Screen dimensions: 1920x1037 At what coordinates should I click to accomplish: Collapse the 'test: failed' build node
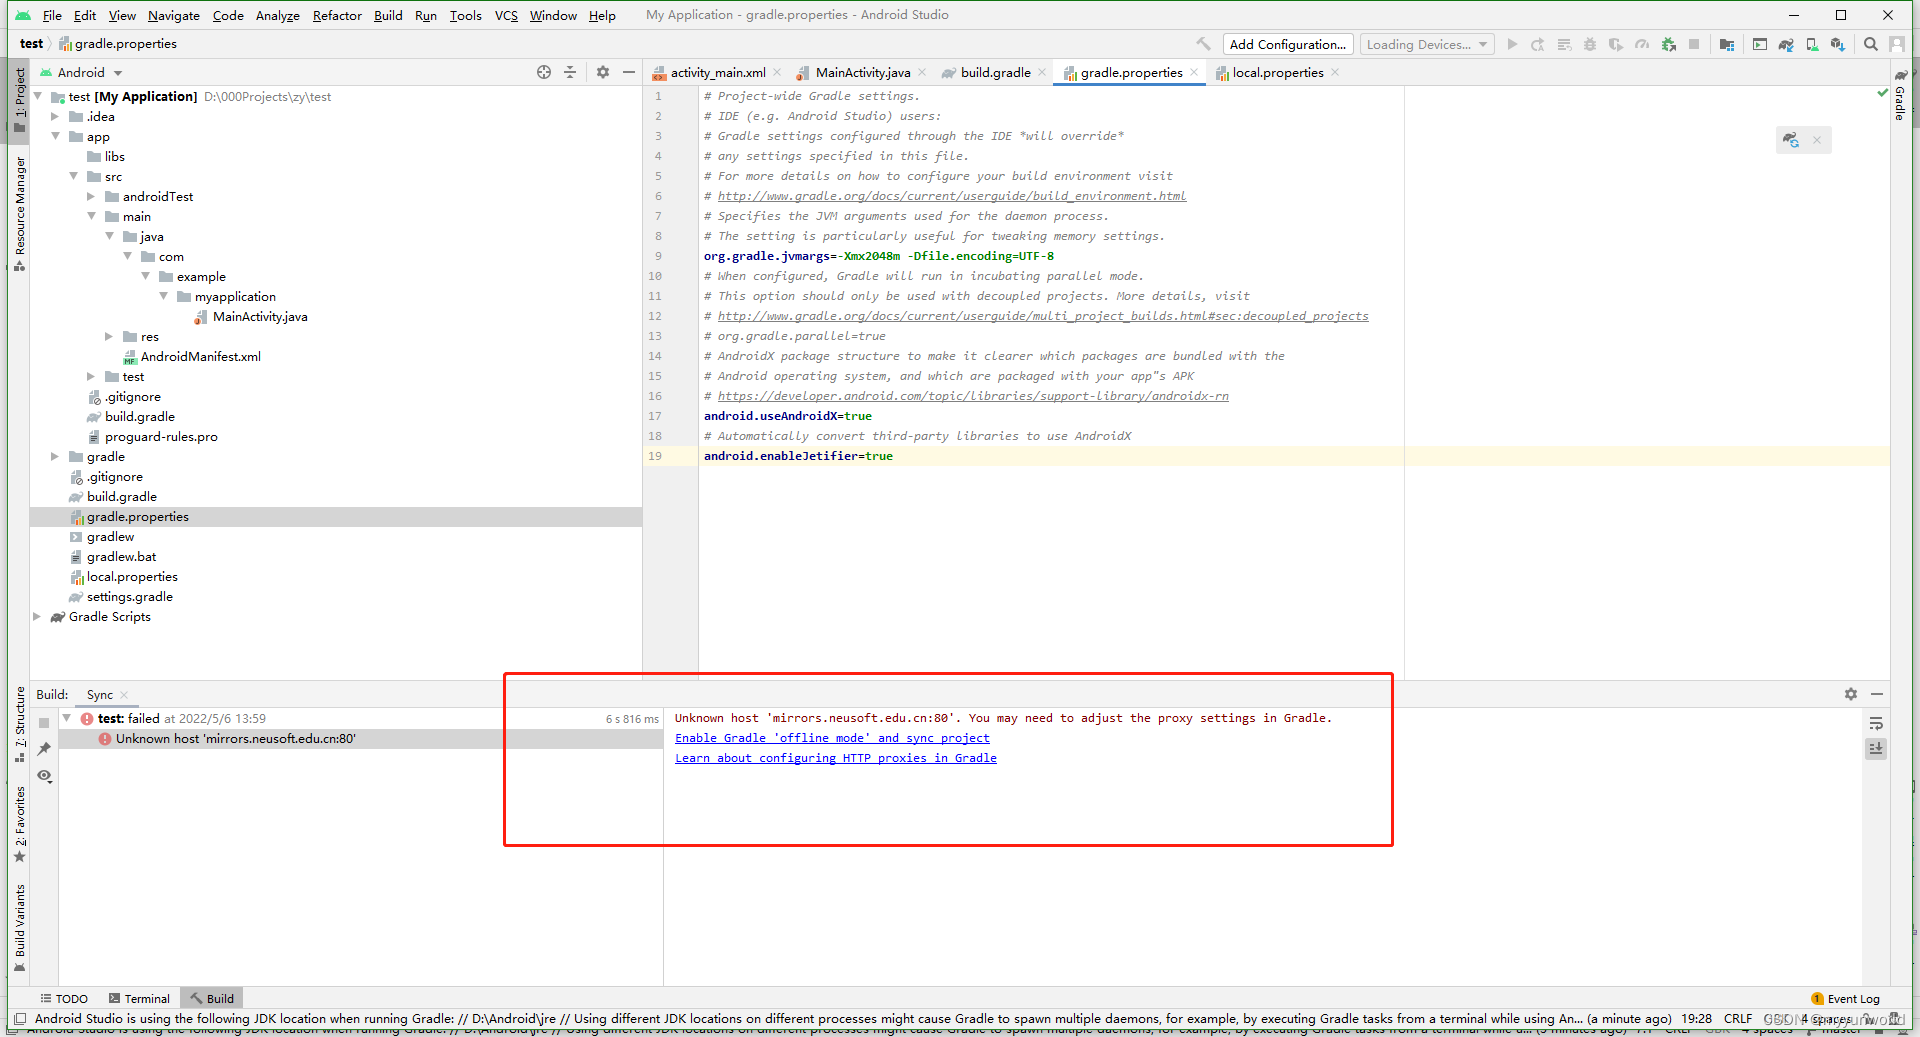[x=67, y=718]
